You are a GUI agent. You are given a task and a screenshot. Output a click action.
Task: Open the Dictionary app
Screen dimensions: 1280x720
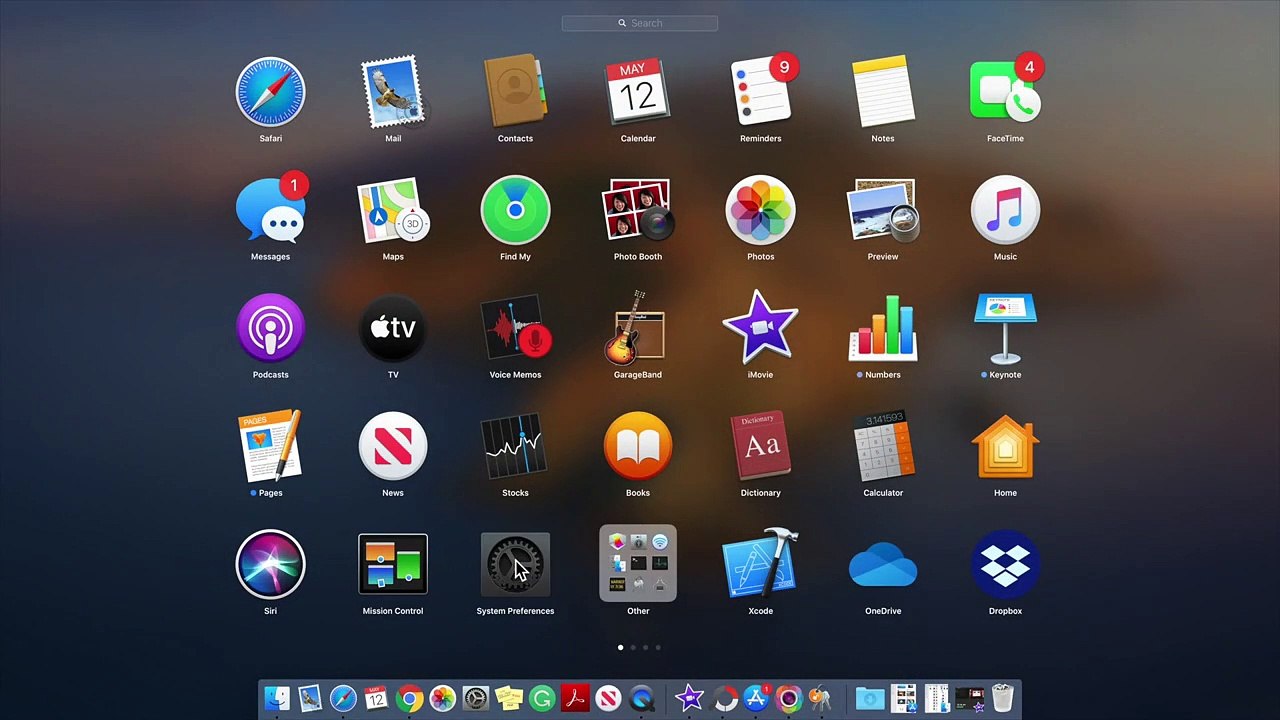click(x=760, y=446)
